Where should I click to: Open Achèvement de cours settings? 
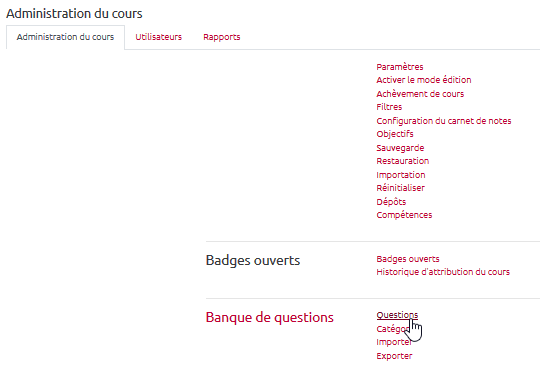[x=420, y=94]
